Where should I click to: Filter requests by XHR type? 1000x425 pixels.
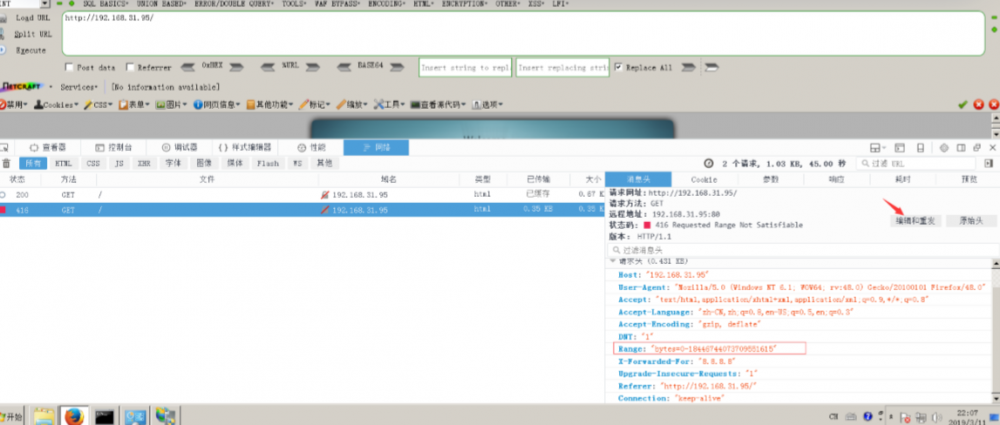coord(144,163)
